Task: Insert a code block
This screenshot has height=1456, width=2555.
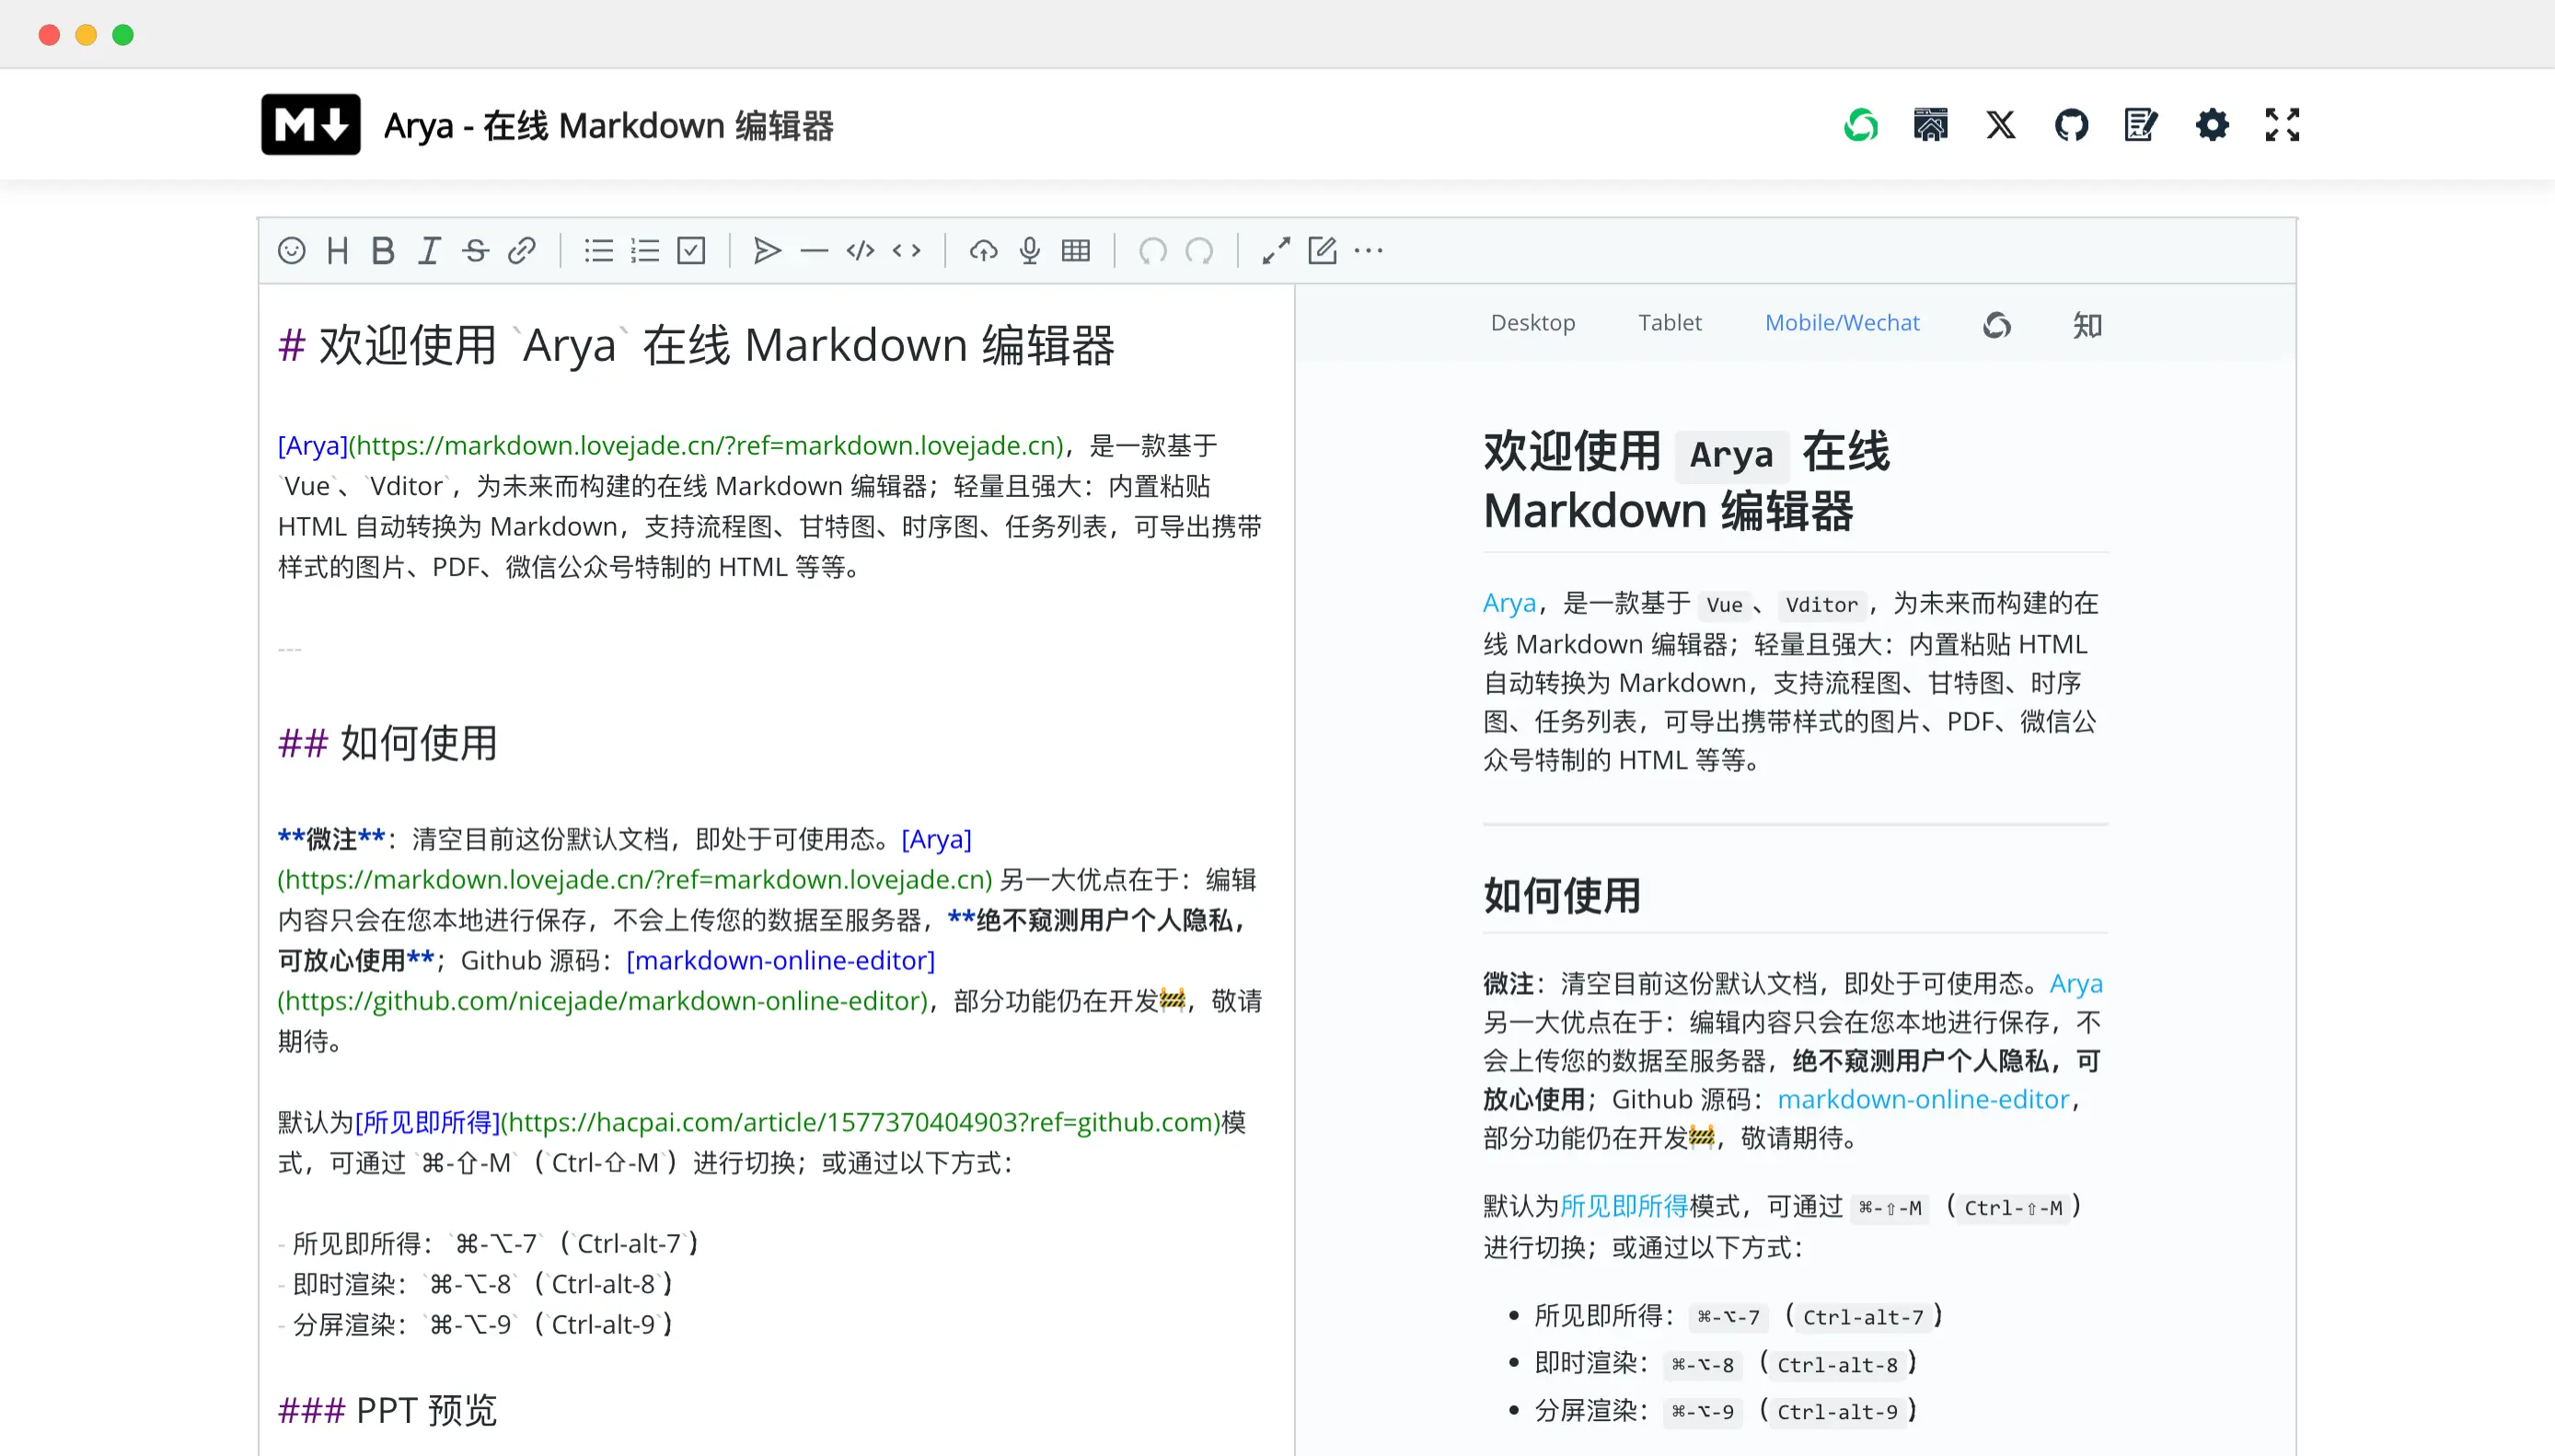Action: (860, 250)
